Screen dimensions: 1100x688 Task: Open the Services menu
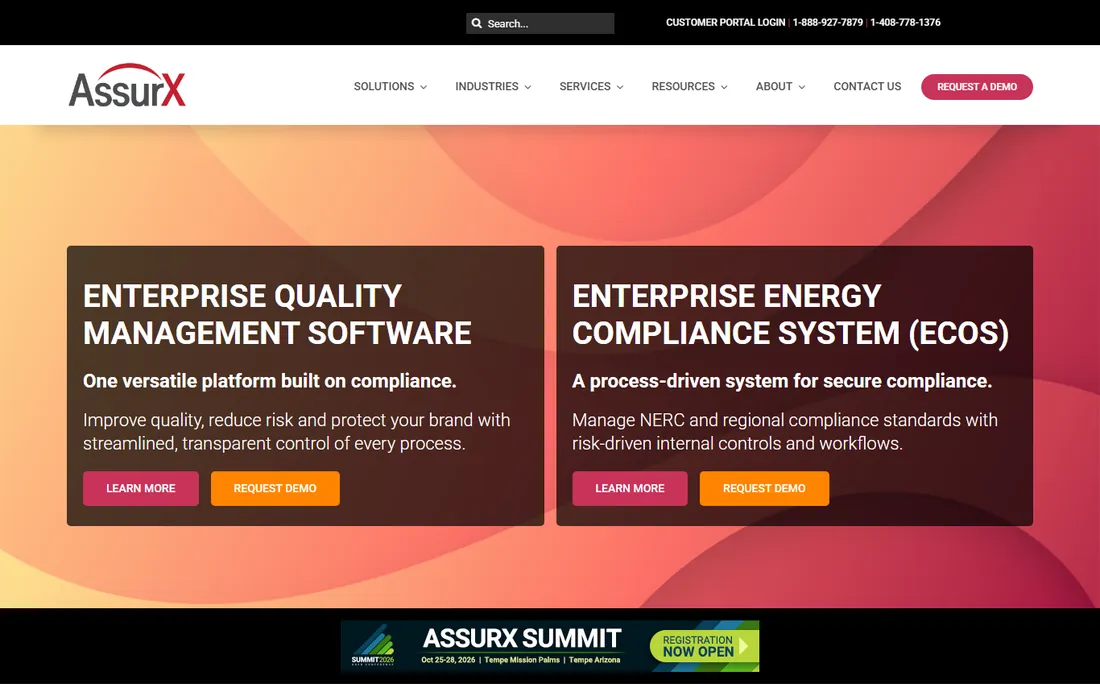pos(585,86)
